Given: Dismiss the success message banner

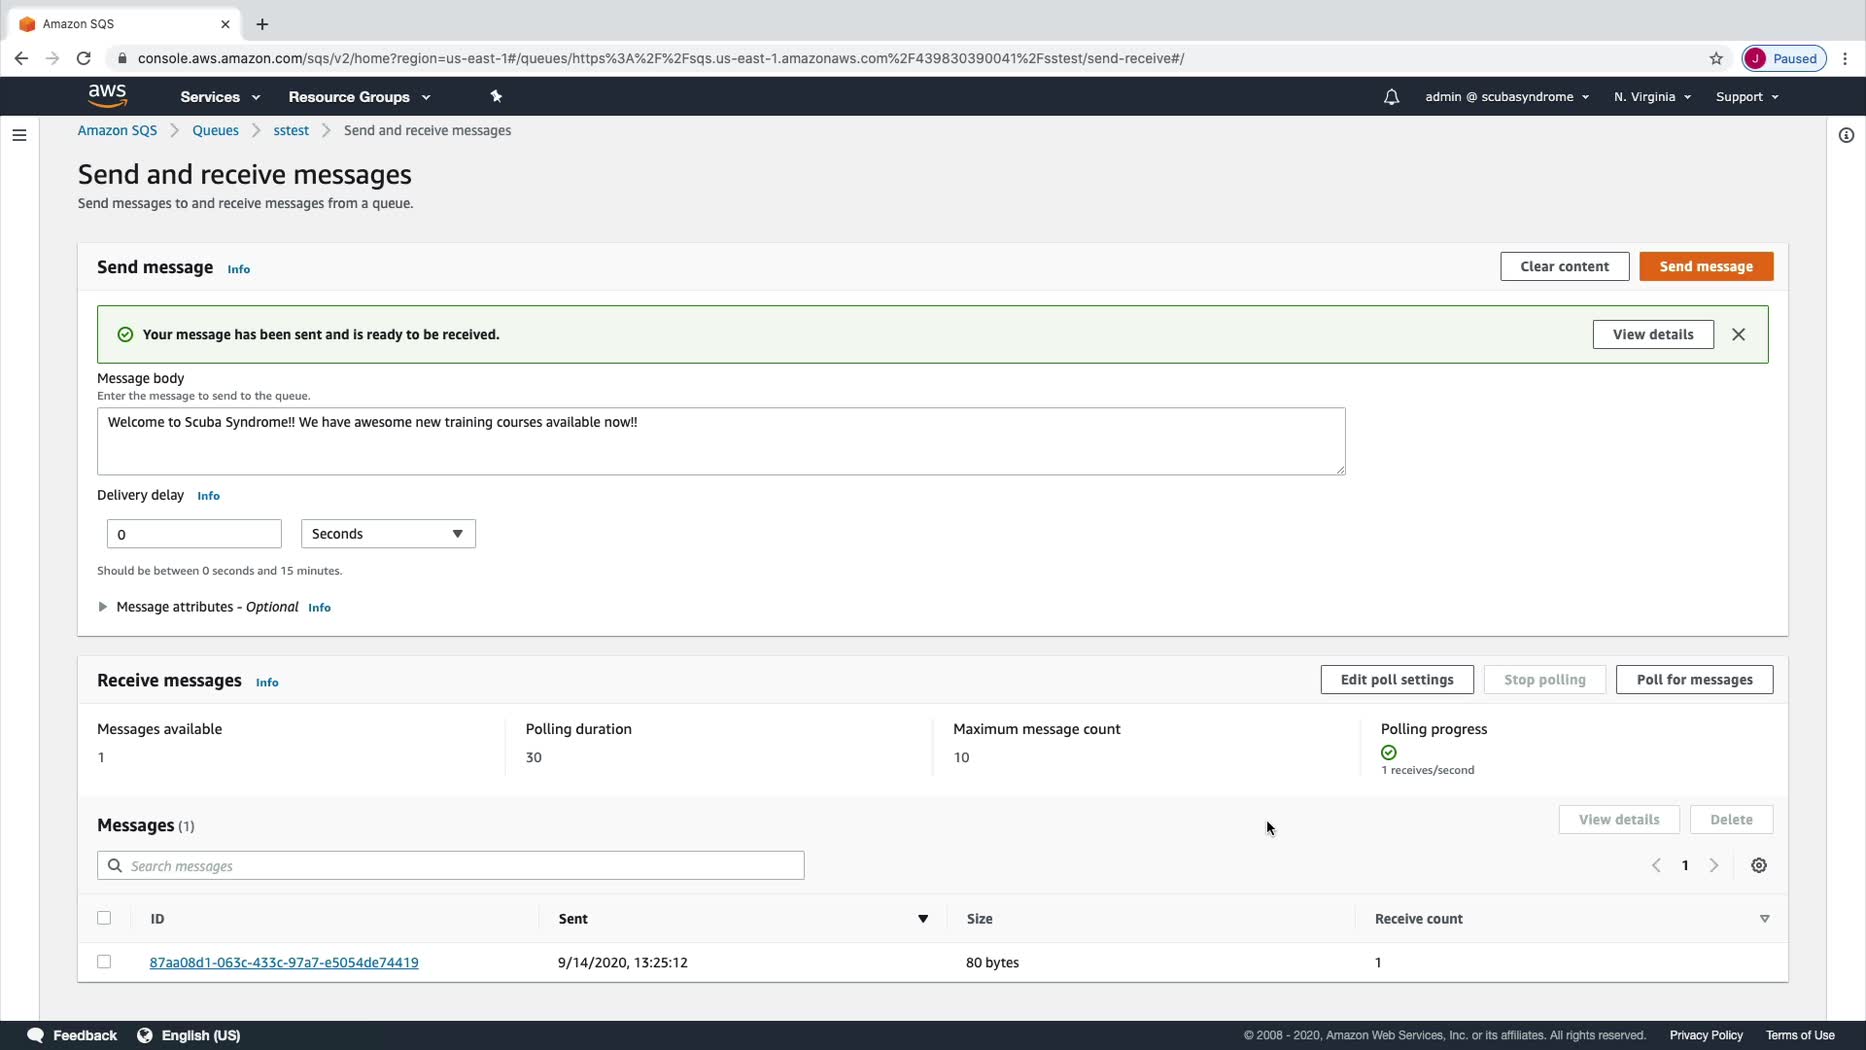Looking at the screenshot, I should coord(1738,334).
